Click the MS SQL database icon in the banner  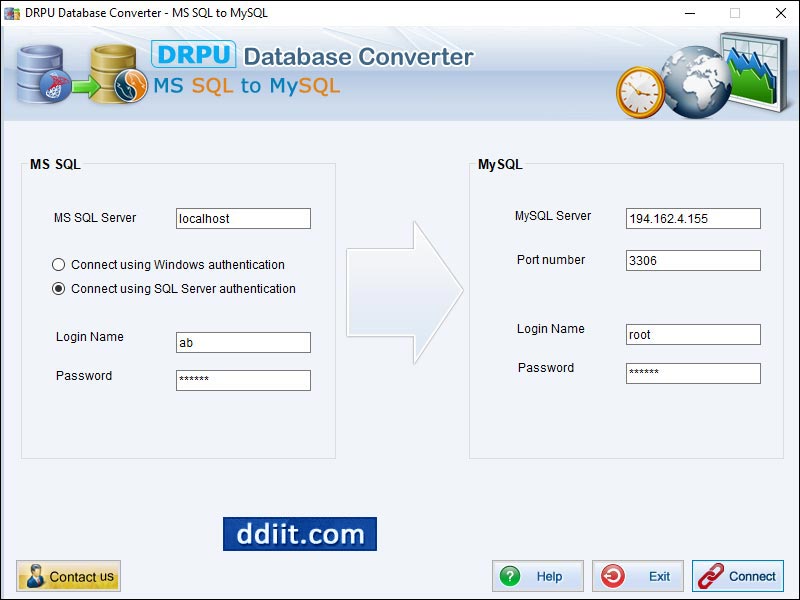click(x=38, y=75)
